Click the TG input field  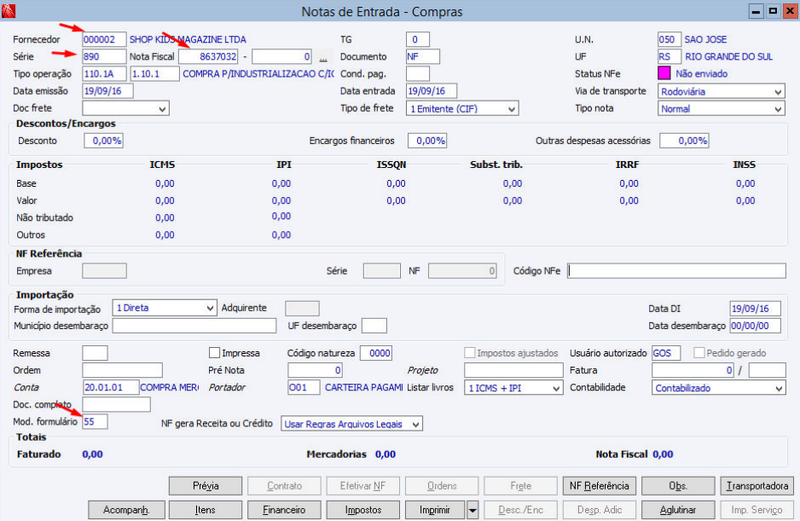tap(418, 39)
